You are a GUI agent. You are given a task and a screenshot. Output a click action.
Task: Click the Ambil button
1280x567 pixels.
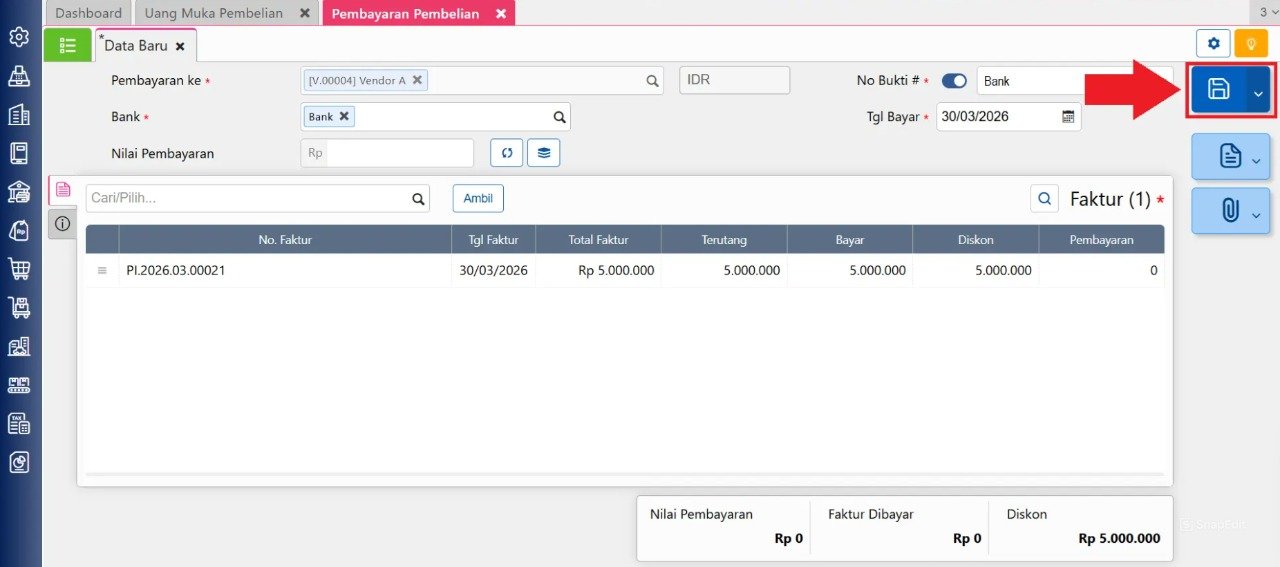tap(478, 198)
